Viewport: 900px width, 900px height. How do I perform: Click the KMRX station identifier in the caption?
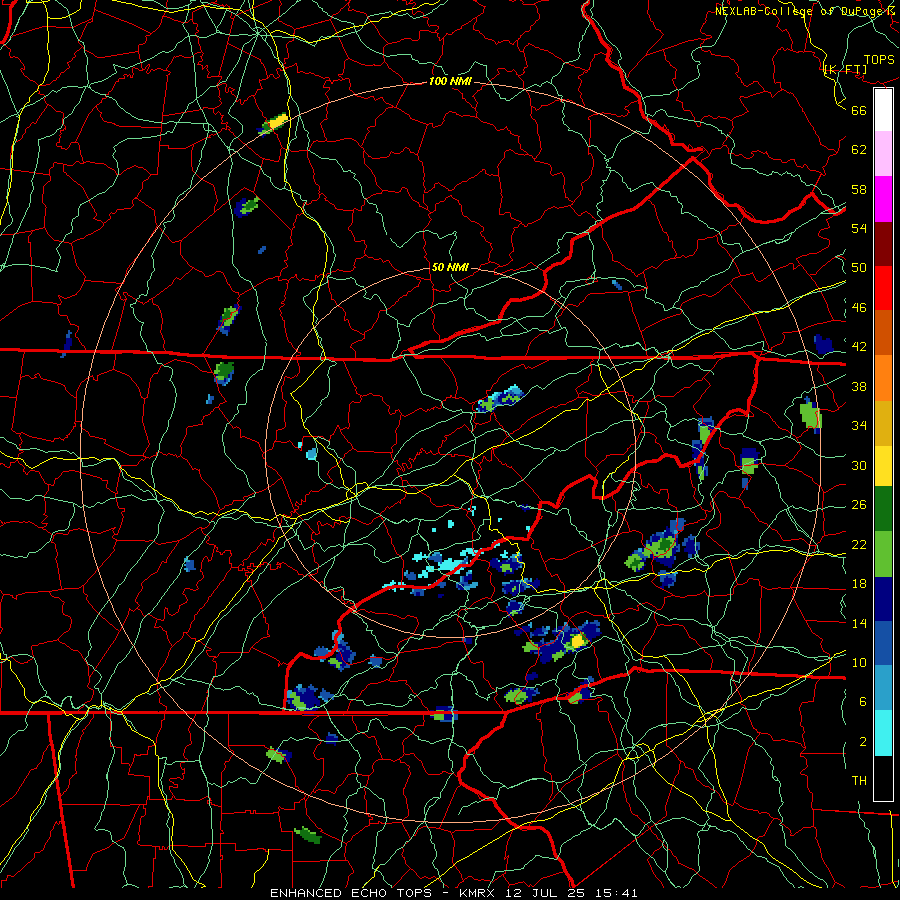[476, 893]
